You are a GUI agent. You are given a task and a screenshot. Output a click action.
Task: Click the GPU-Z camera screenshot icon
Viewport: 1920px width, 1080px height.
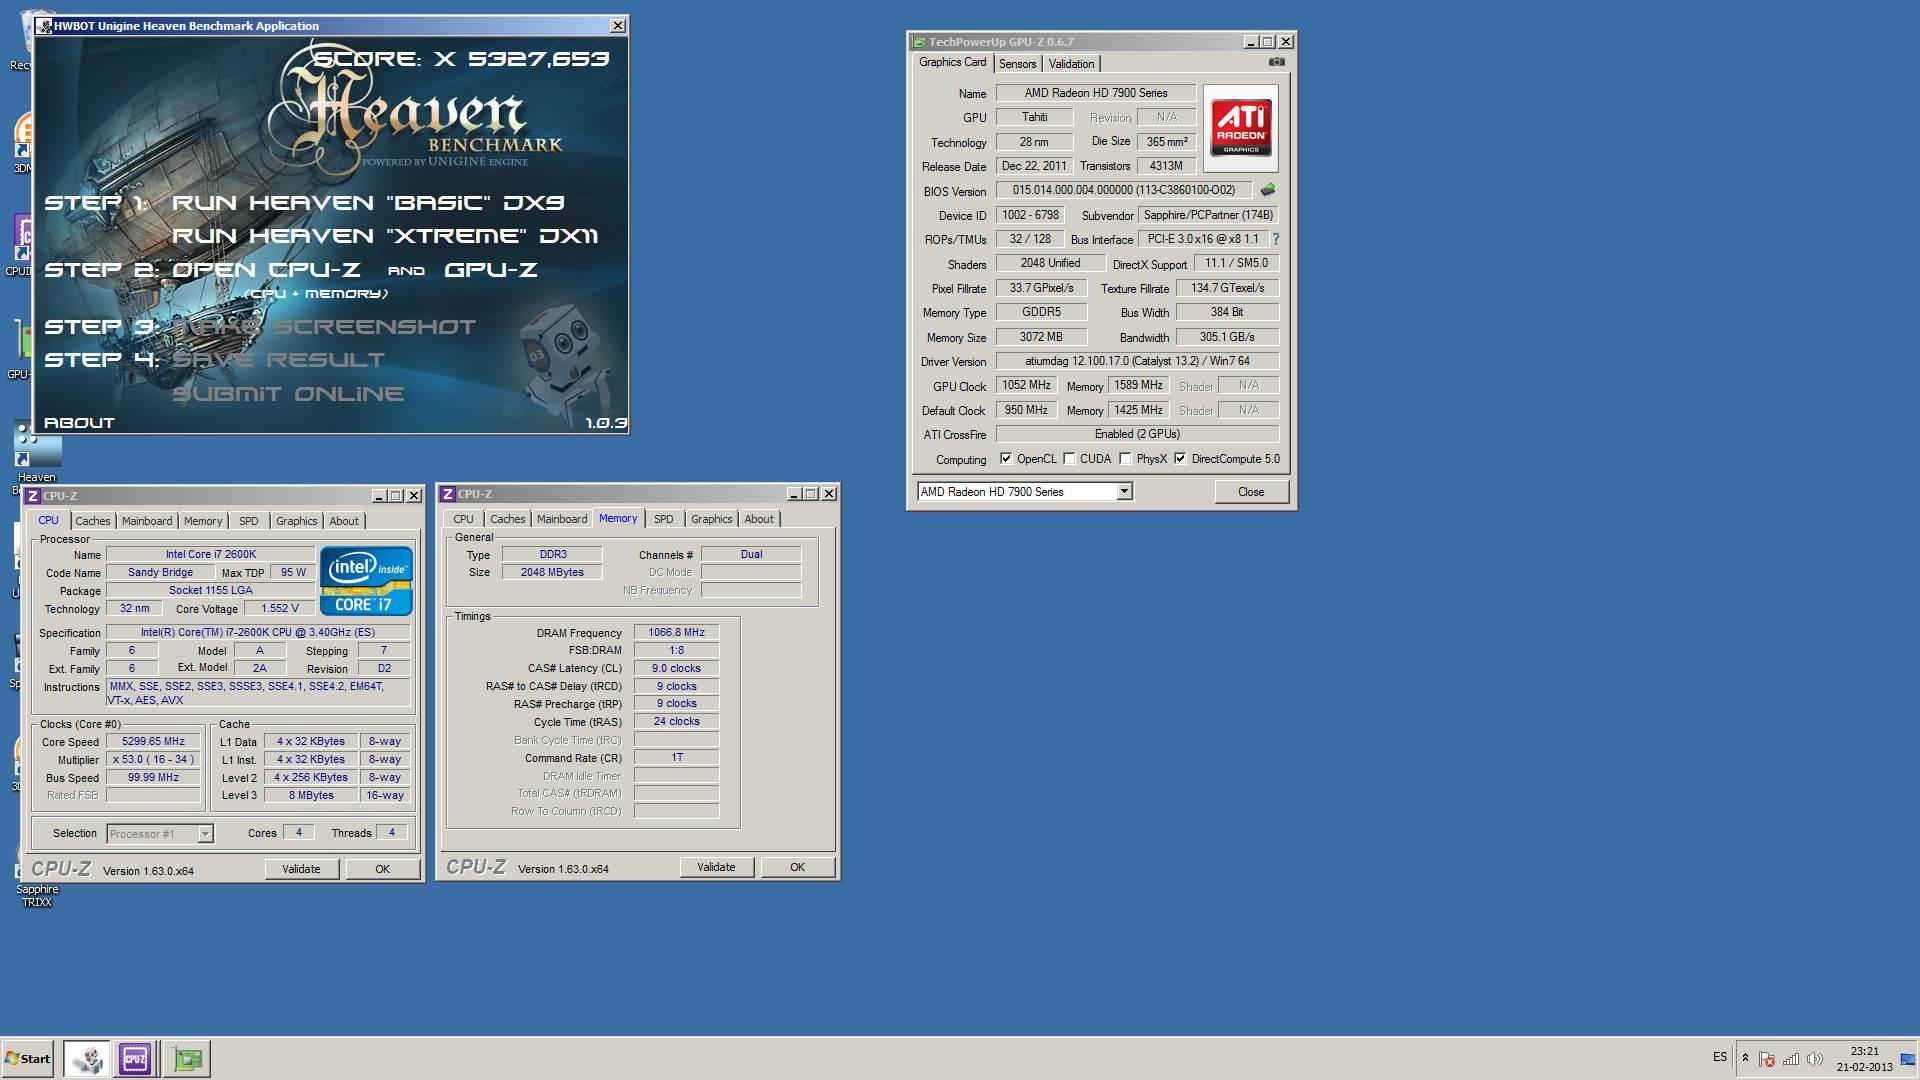pyautogui.click(x=1277, y=62)
